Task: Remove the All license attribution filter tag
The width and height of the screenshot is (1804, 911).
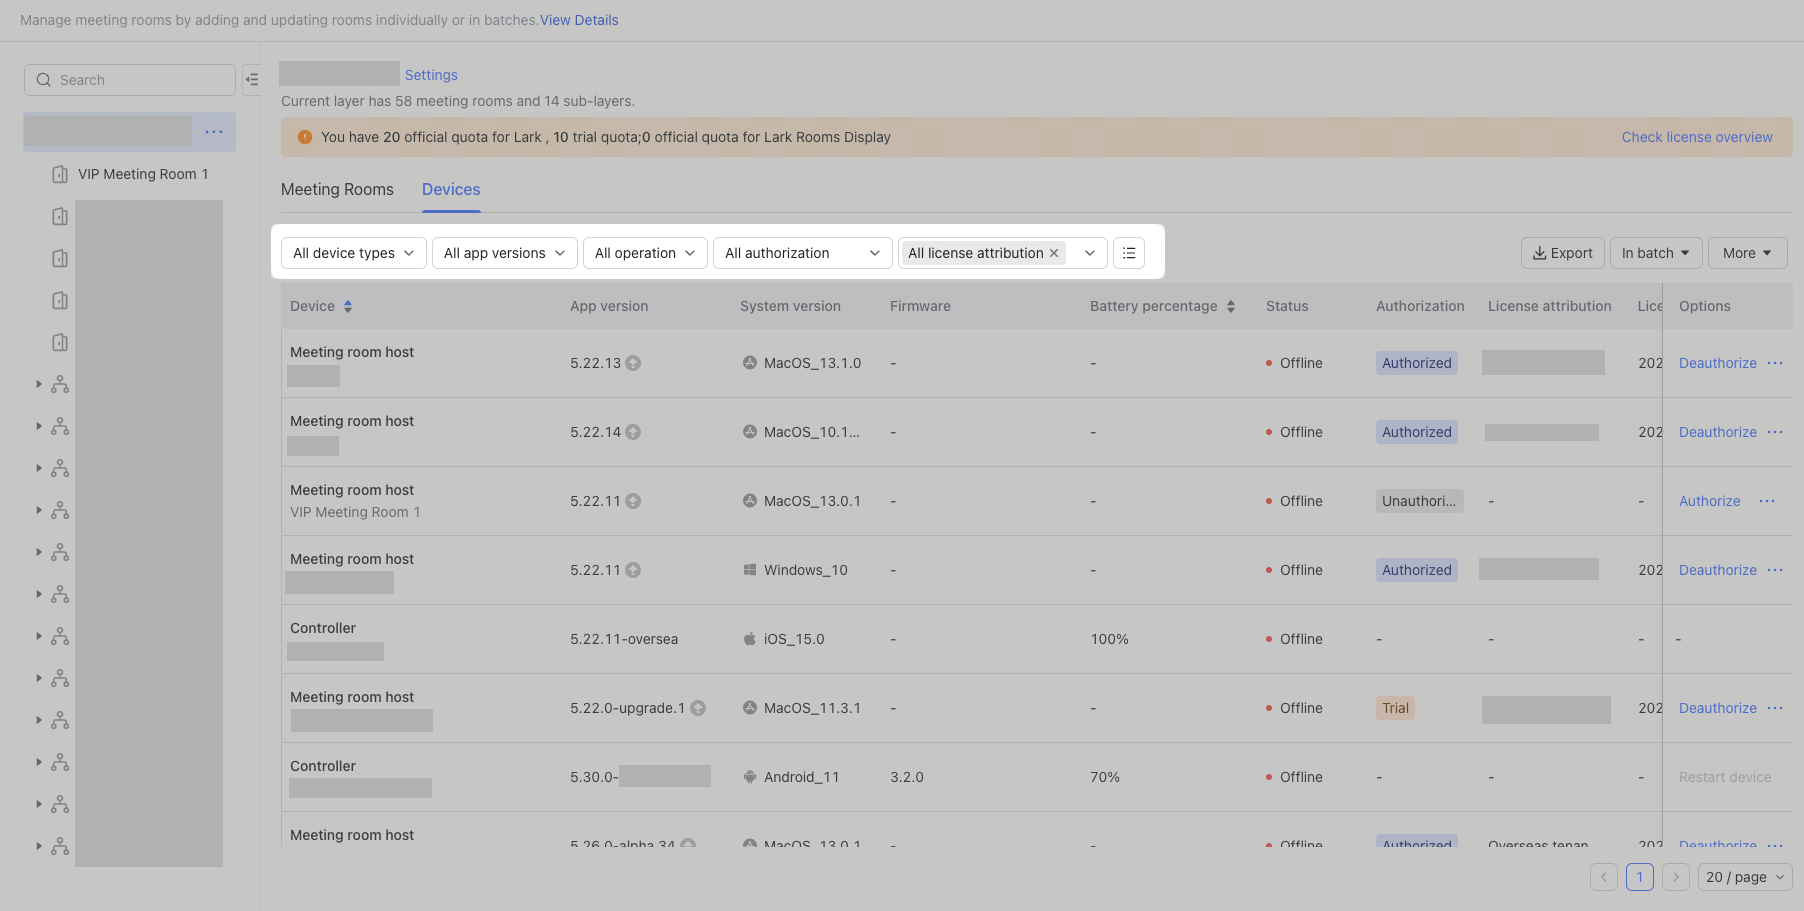Action: click(1054, 253)
